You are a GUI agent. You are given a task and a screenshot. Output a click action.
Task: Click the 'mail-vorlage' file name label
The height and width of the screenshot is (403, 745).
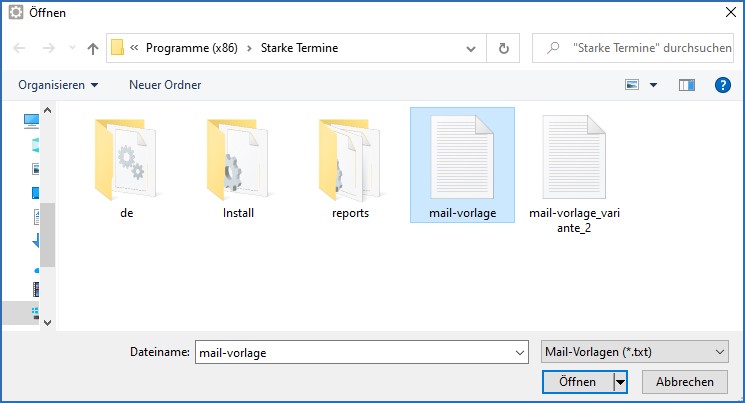tap(462, 213)
